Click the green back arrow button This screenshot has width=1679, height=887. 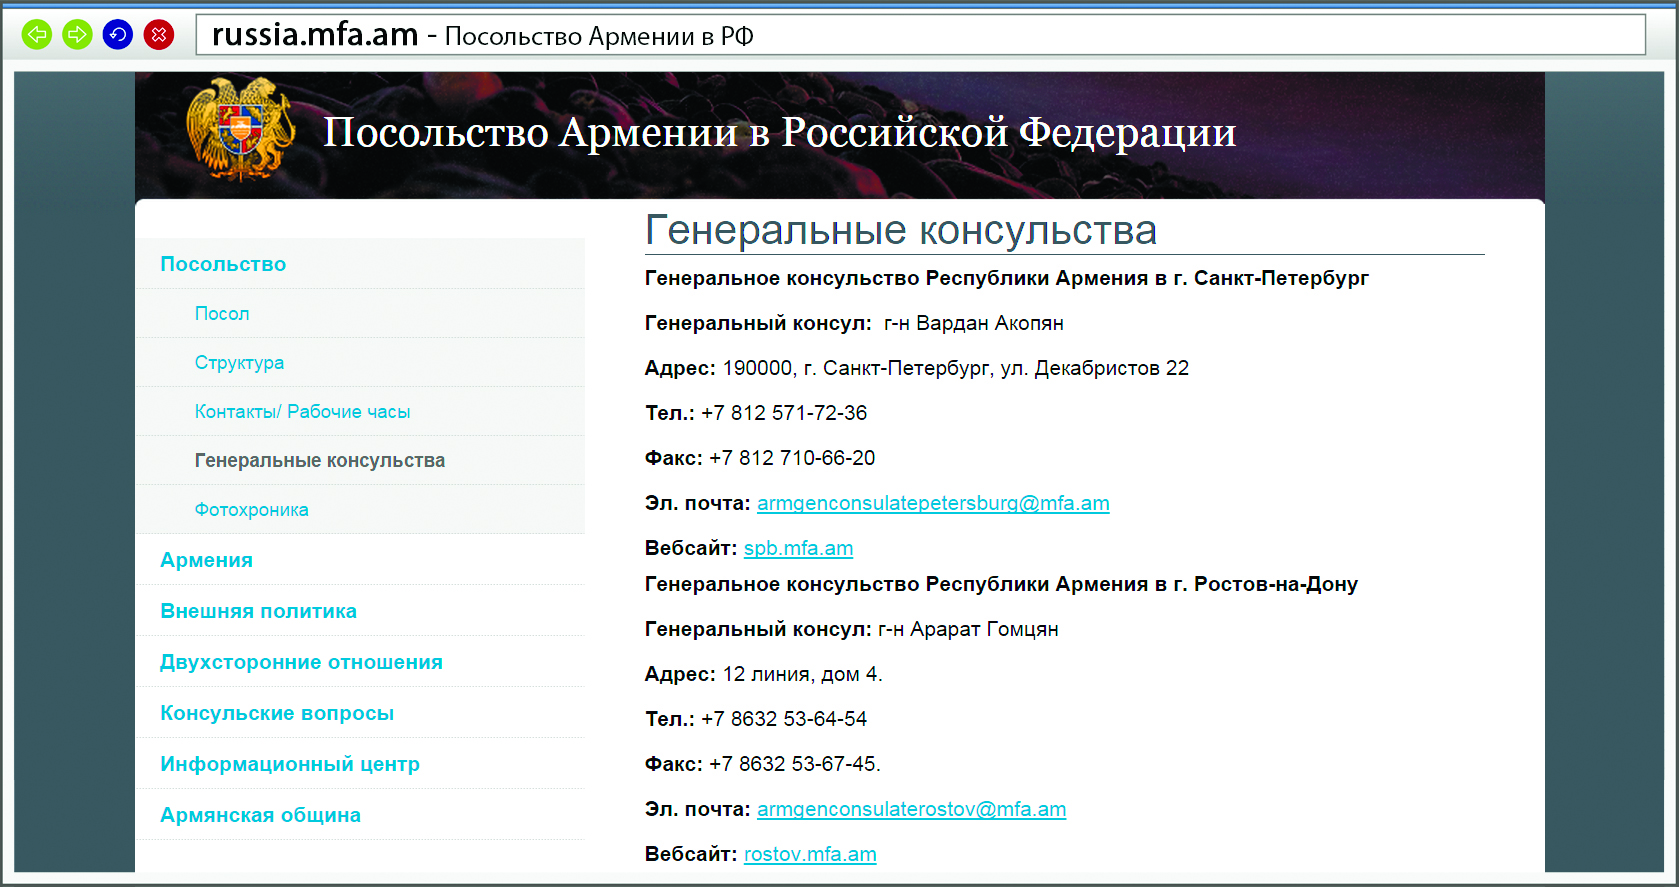(37, 35)
